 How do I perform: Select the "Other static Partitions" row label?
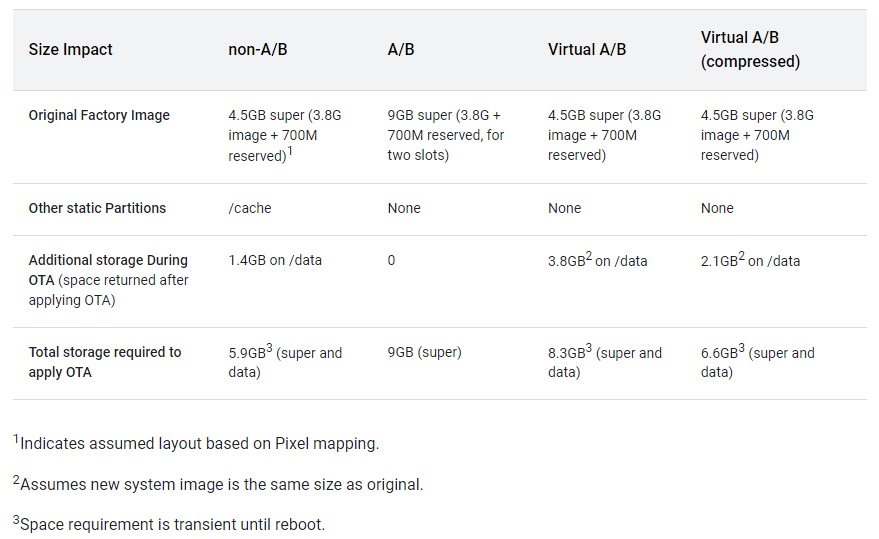tap(97, 209)
